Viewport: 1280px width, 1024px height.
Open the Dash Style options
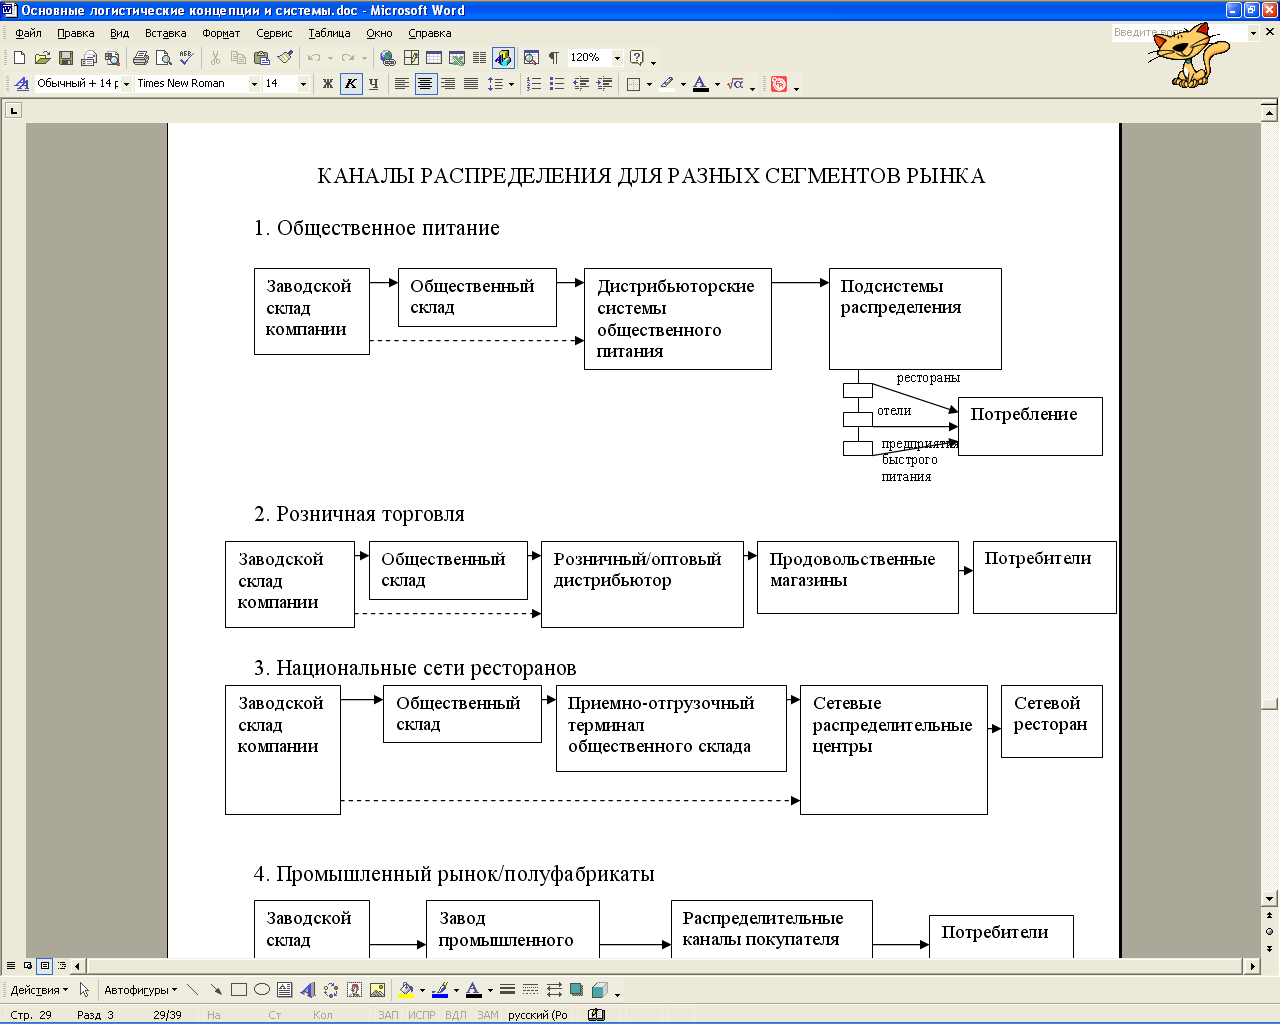click(530, 990)
